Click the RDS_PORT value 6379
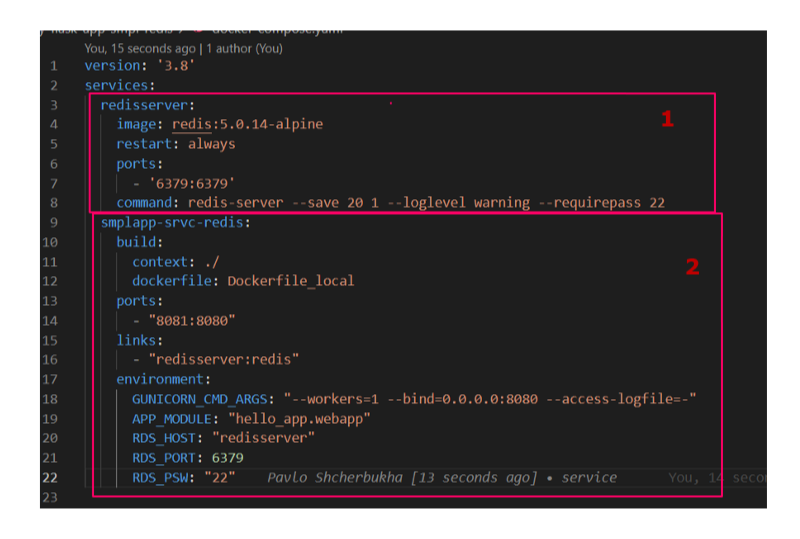The width and height of the screenshot is (800, 539). tap(225, 457)
